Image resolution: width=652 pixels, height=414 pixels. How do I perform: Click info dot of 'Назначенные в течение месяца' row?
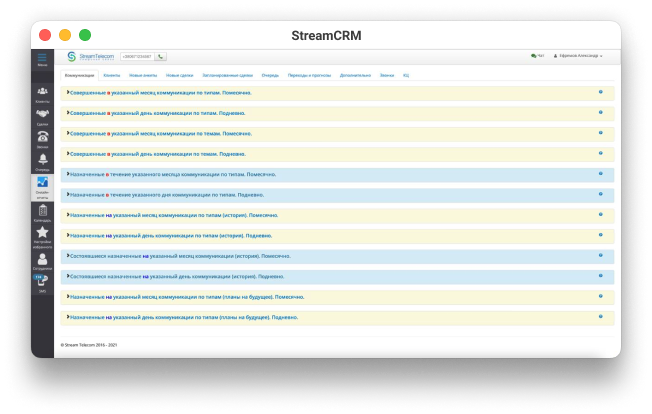coord(600,173)
